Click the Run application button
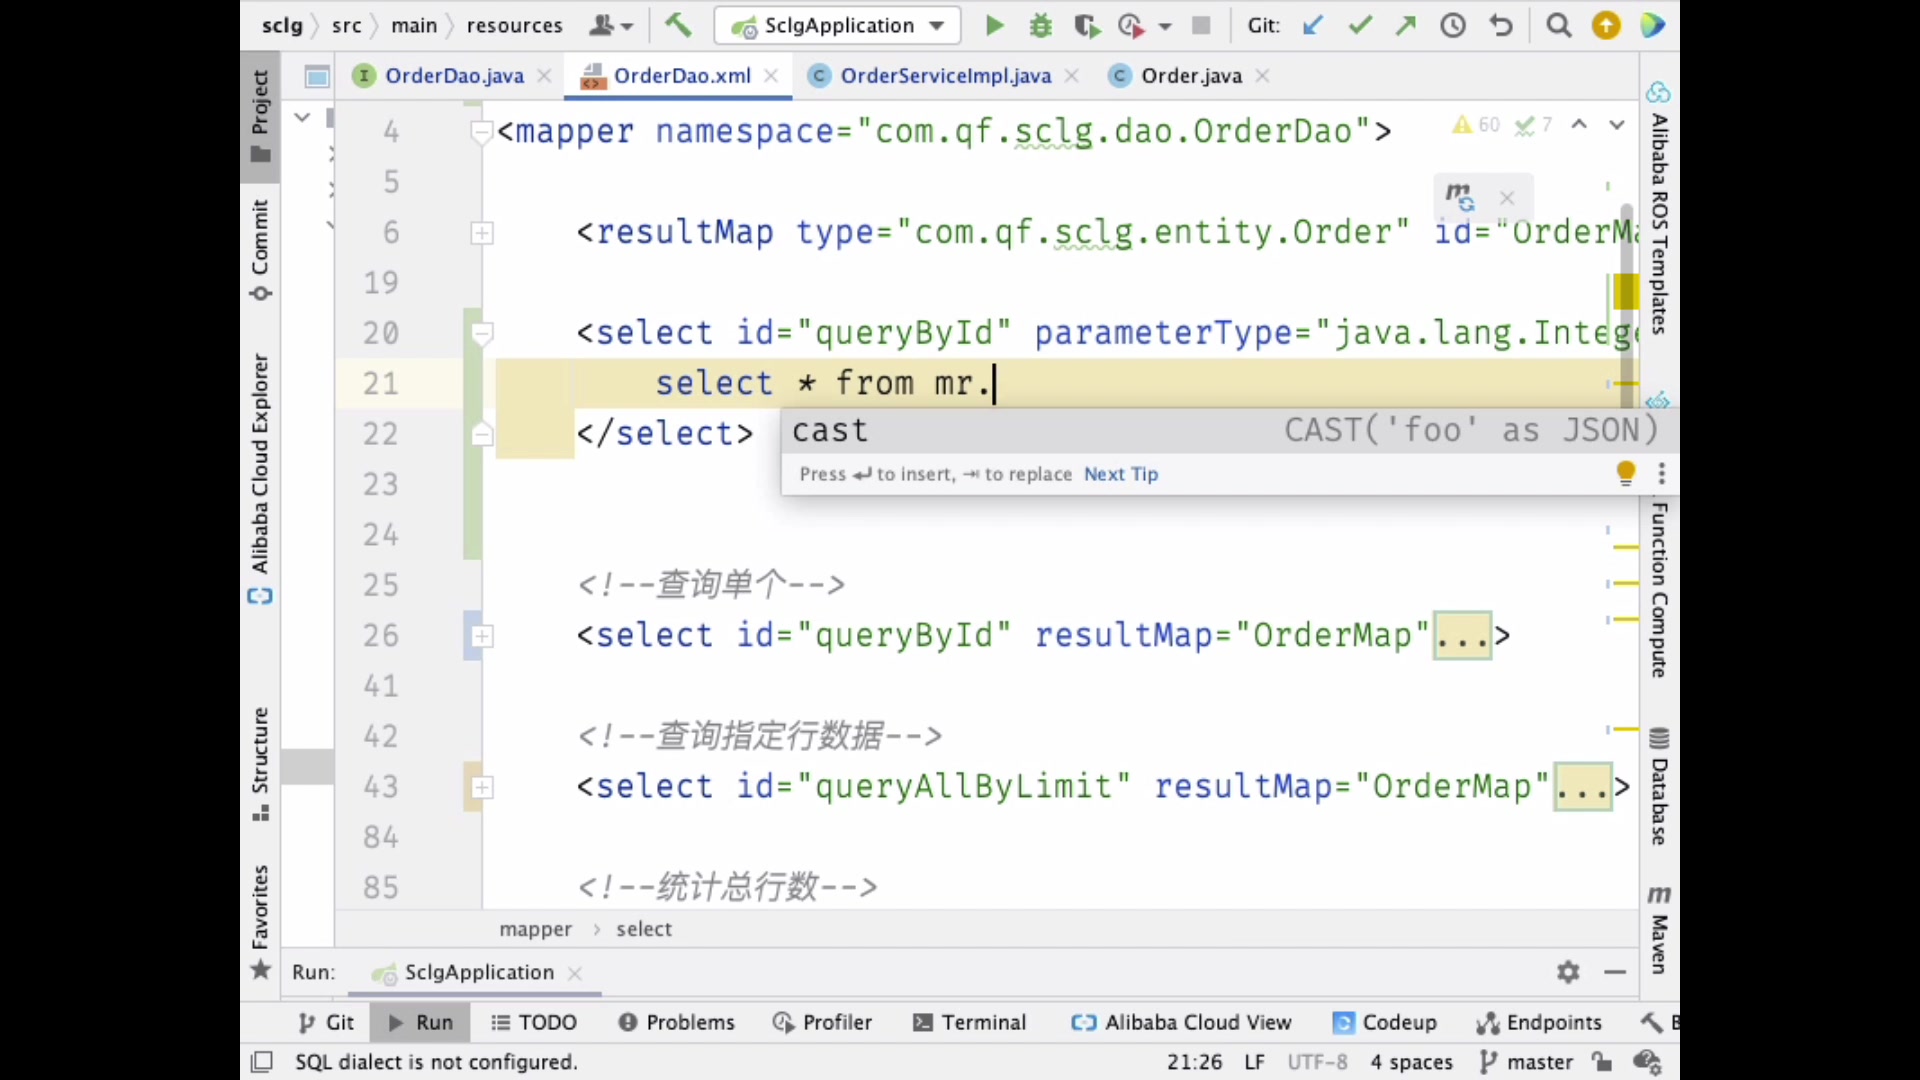 [x=993, y=25]
